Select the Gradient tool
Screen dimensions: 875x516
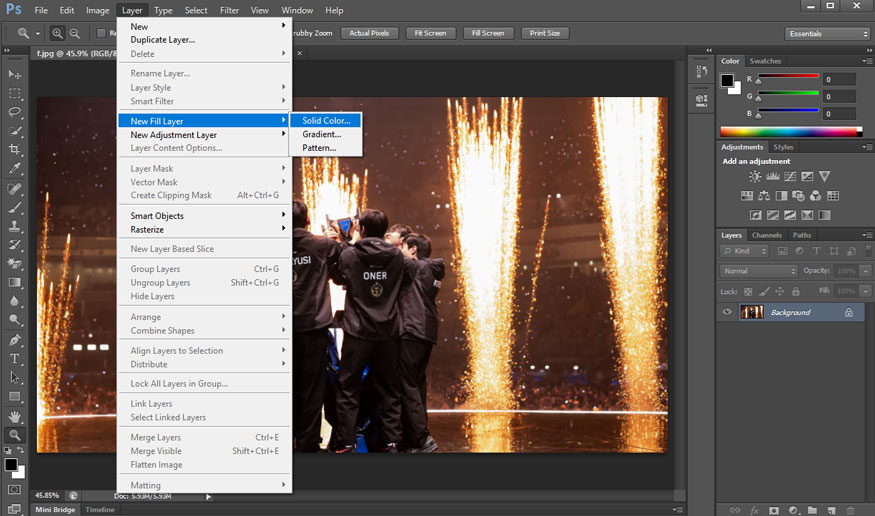15,282
